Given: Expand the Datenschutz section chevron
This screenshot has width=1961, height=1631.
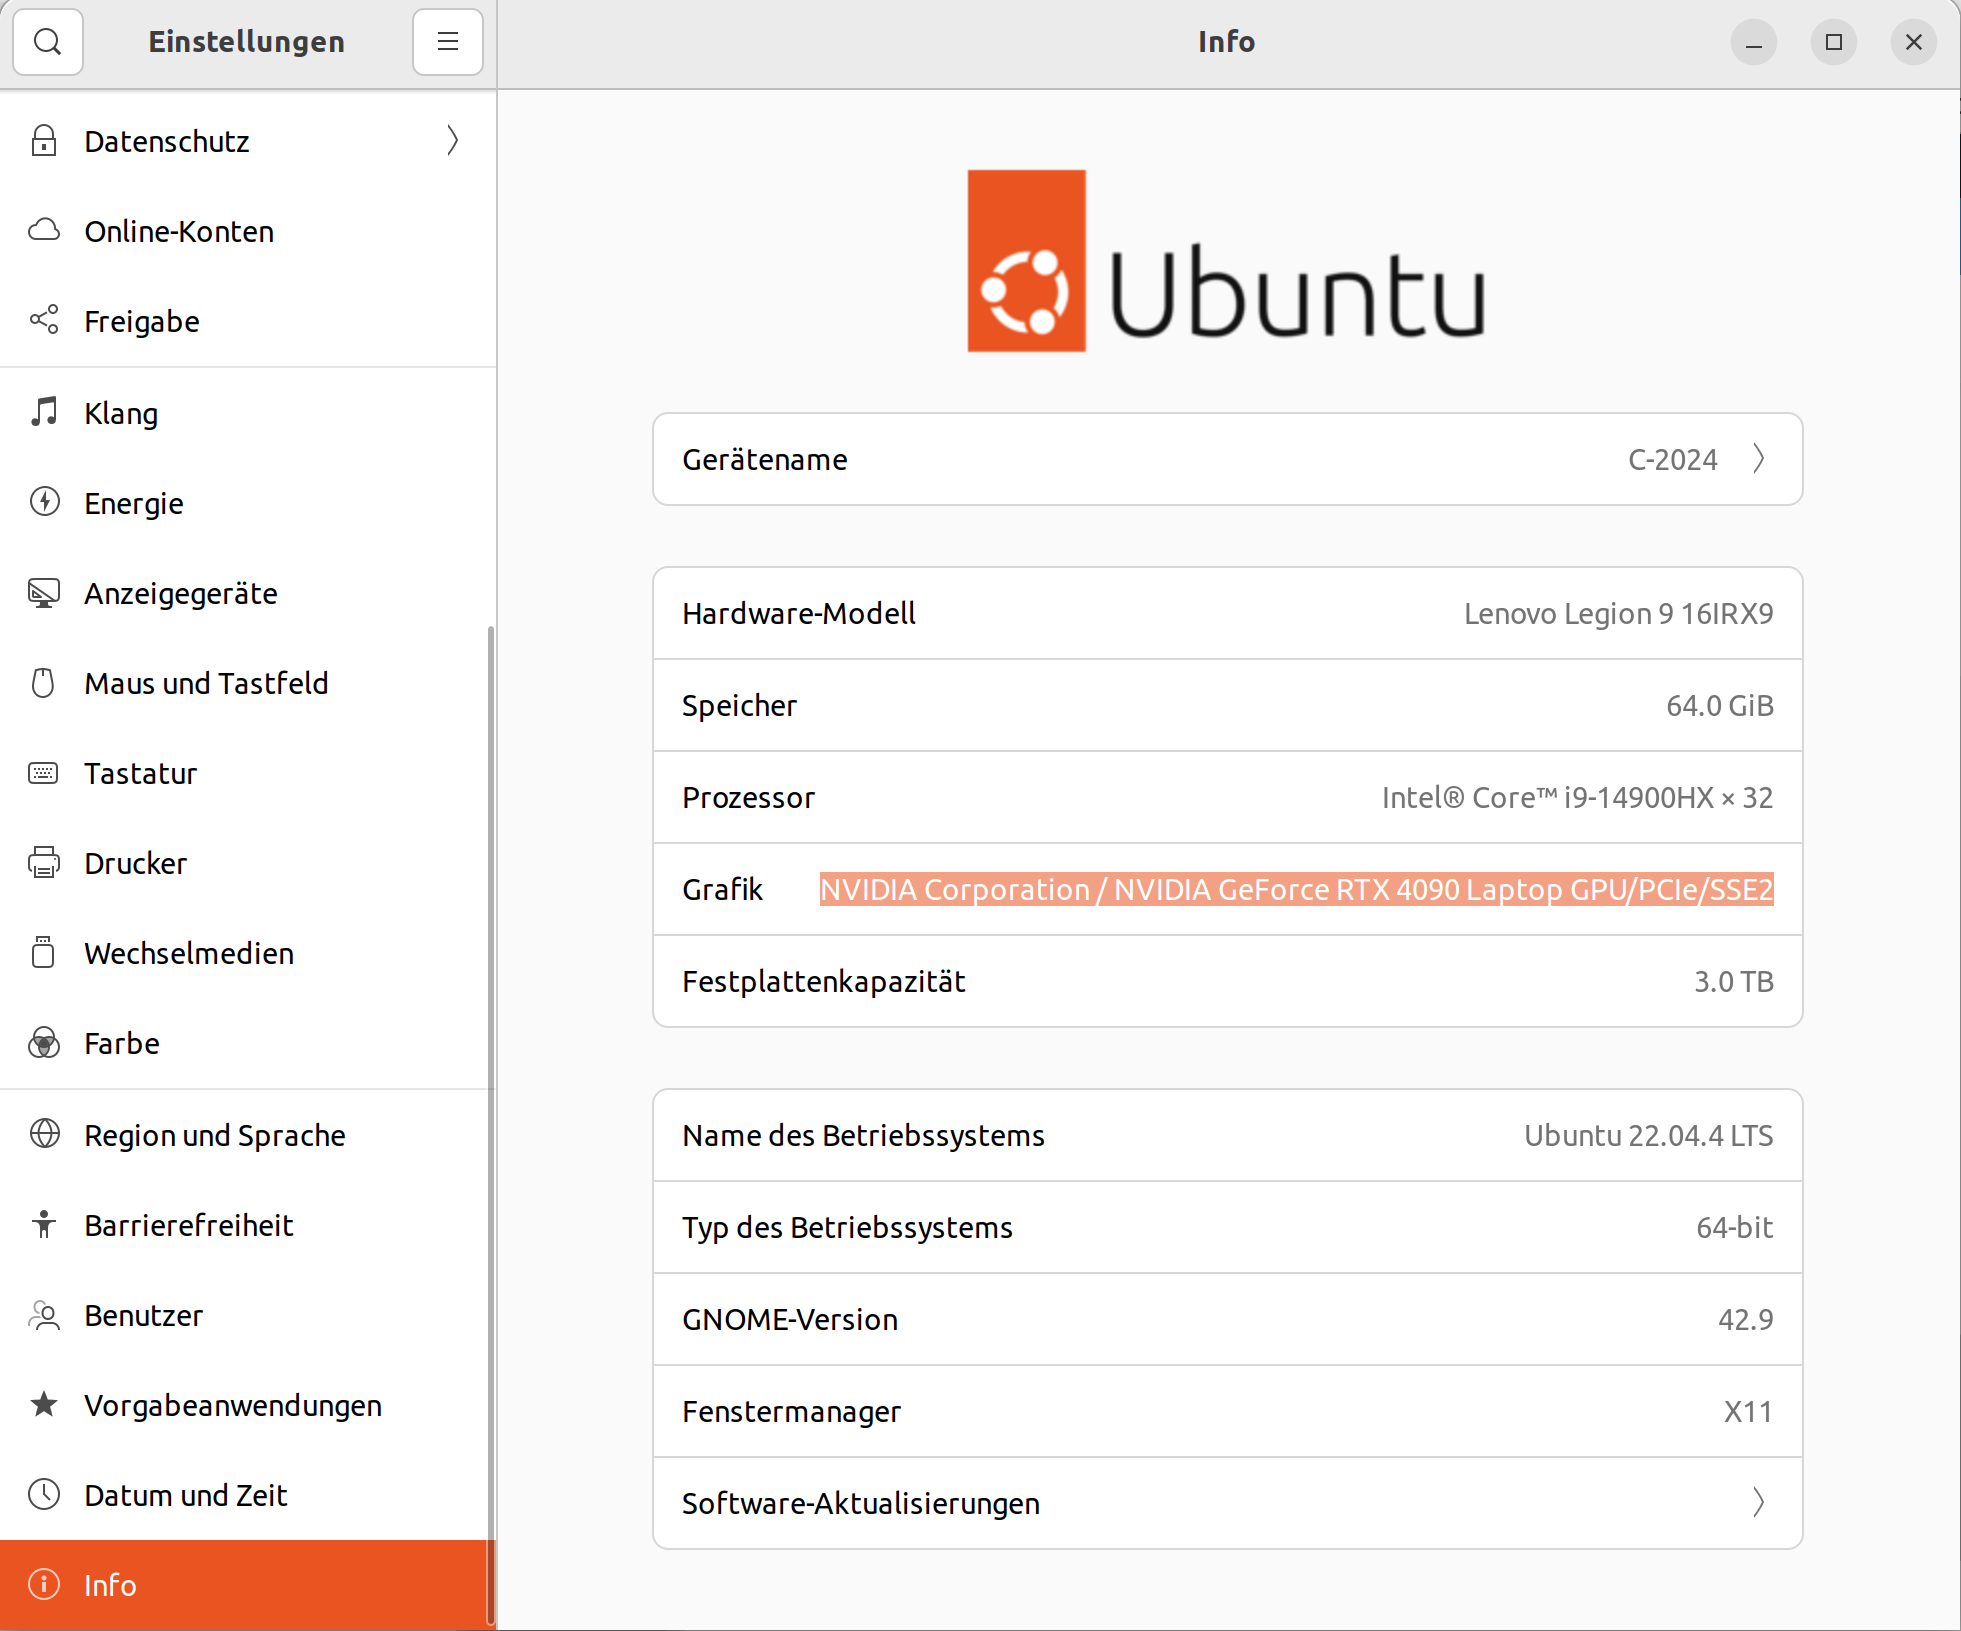Looking at the screenshot, I should pyautogui.click(x=453, y=141).
